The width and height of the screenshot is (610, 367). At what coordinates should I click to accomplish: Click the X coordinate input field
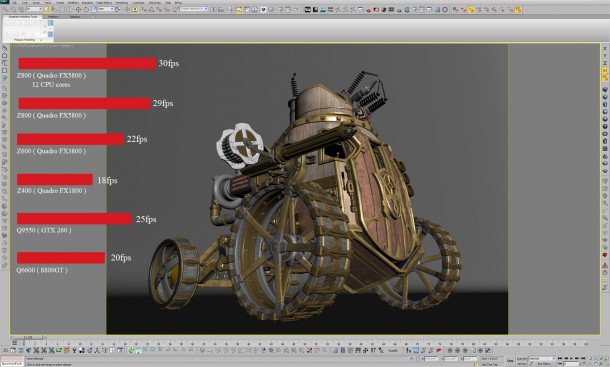coord(431,359)
